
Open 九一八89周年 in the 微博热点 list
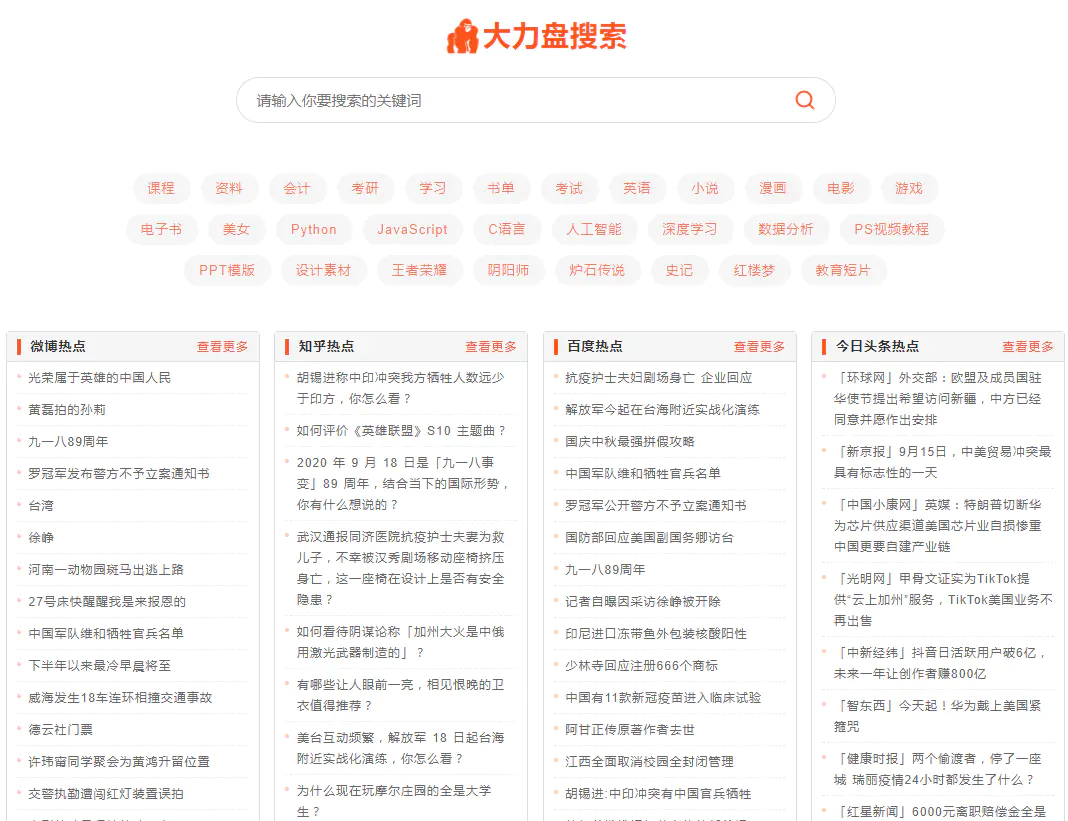pos(68,442)
